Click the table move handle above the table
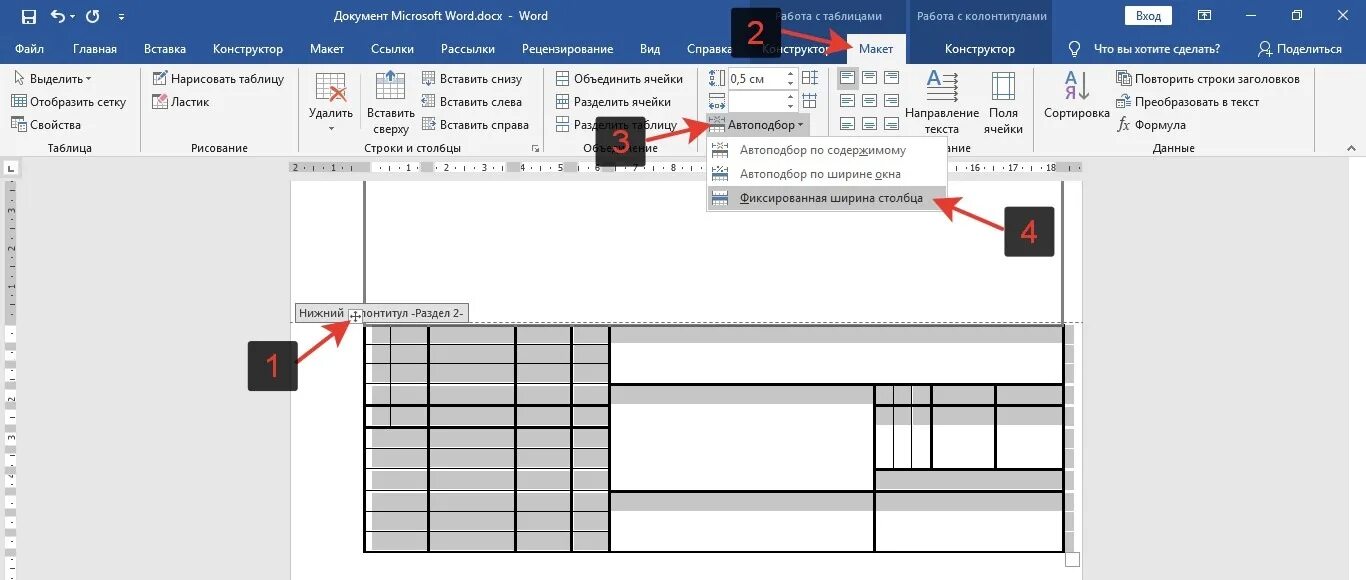The width and height of the screenshot is (1366, 580). click(355, 316)
